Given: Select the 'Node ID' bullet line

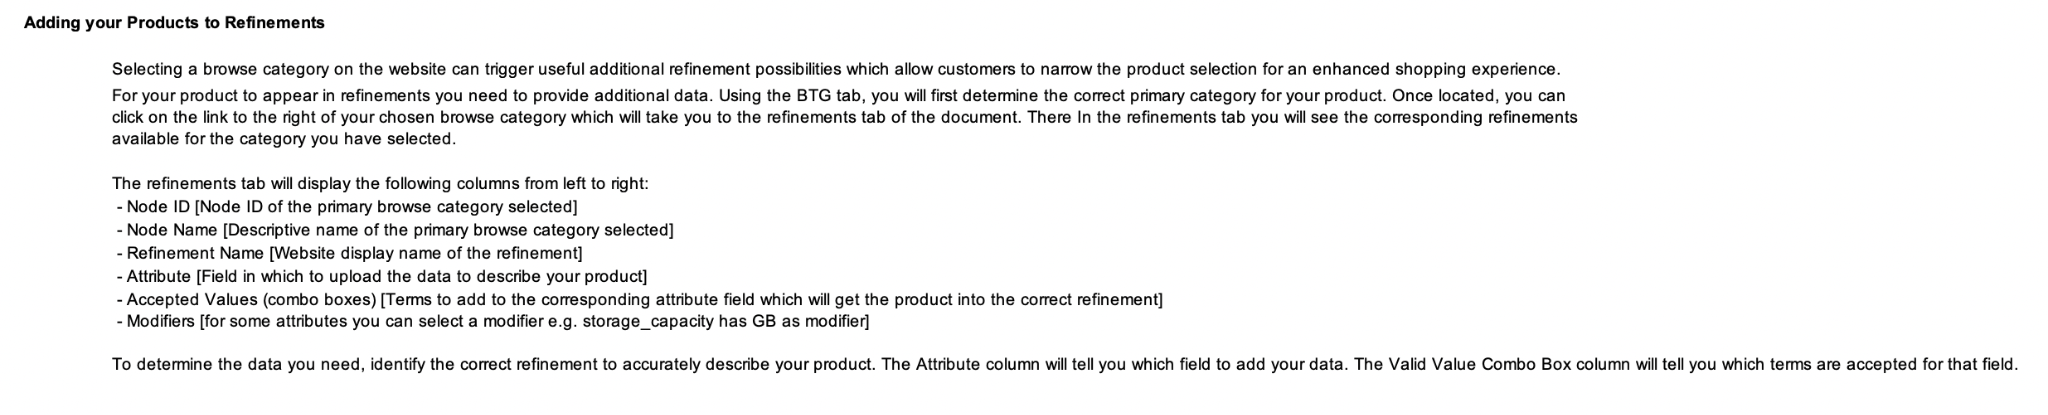Looking at the screenshot, I should (347, 207).
